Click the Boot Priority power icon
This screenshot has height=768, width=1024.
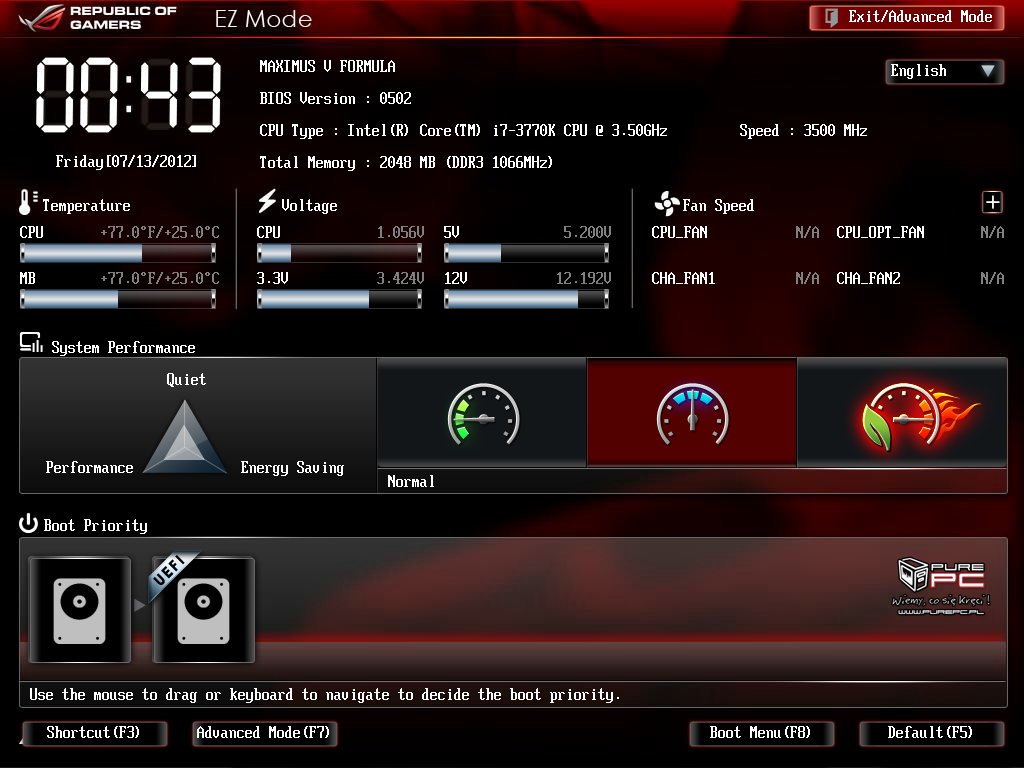tap(28, 524)
